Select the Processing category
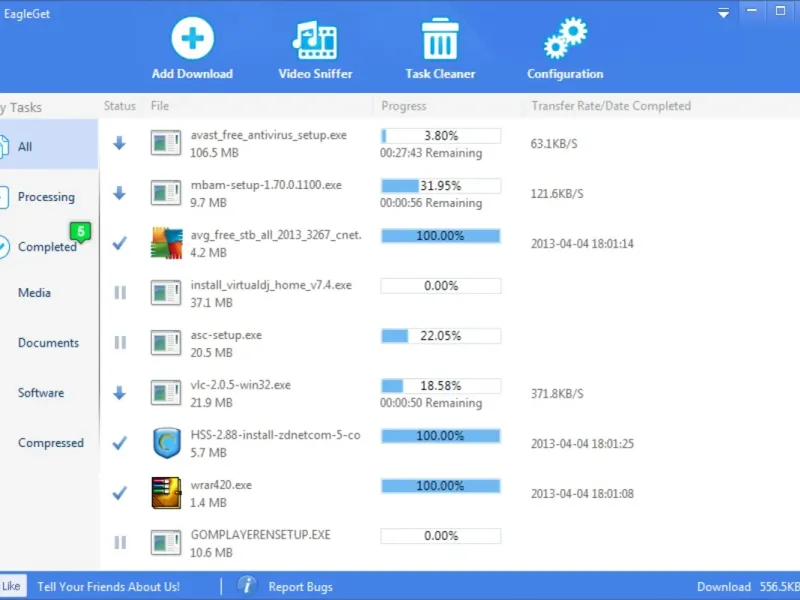 [x=48, y=196]
